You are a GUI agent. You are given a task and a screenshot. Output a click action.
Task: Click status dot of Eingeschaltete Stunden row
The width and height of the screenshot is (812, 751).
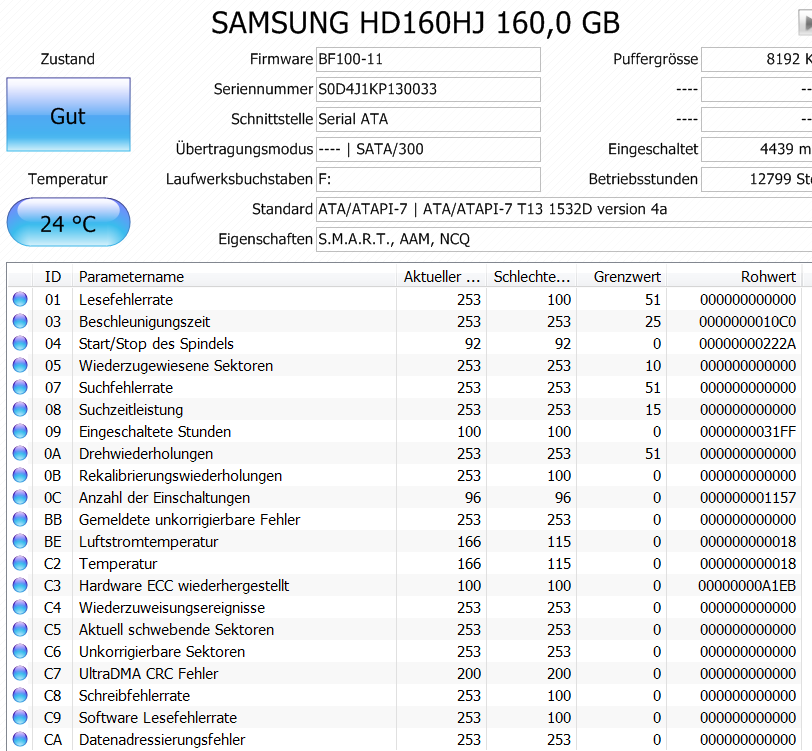[x=20, y=431]
